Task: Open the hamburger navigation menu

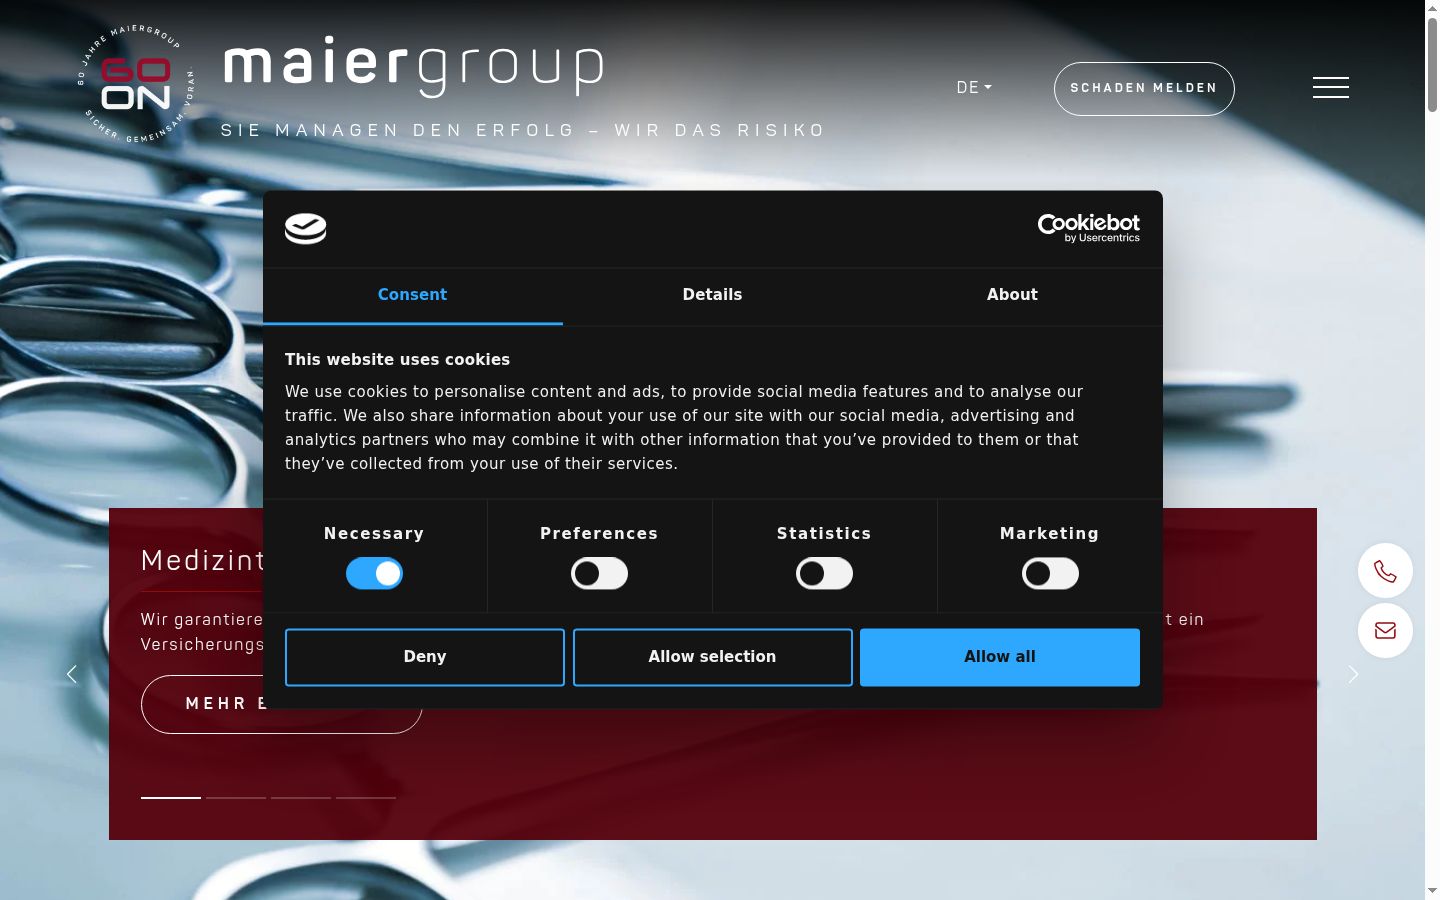Action: [x=1330, y=88]
